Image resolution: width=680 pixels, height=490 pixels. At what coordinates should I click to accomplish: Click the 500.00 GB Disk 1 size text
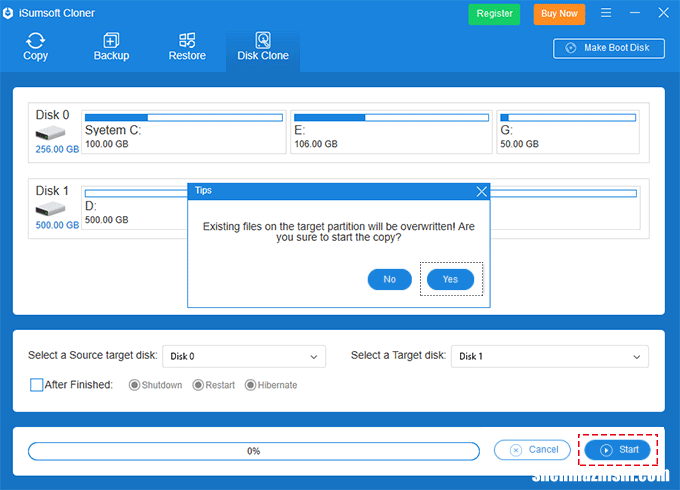57,225
